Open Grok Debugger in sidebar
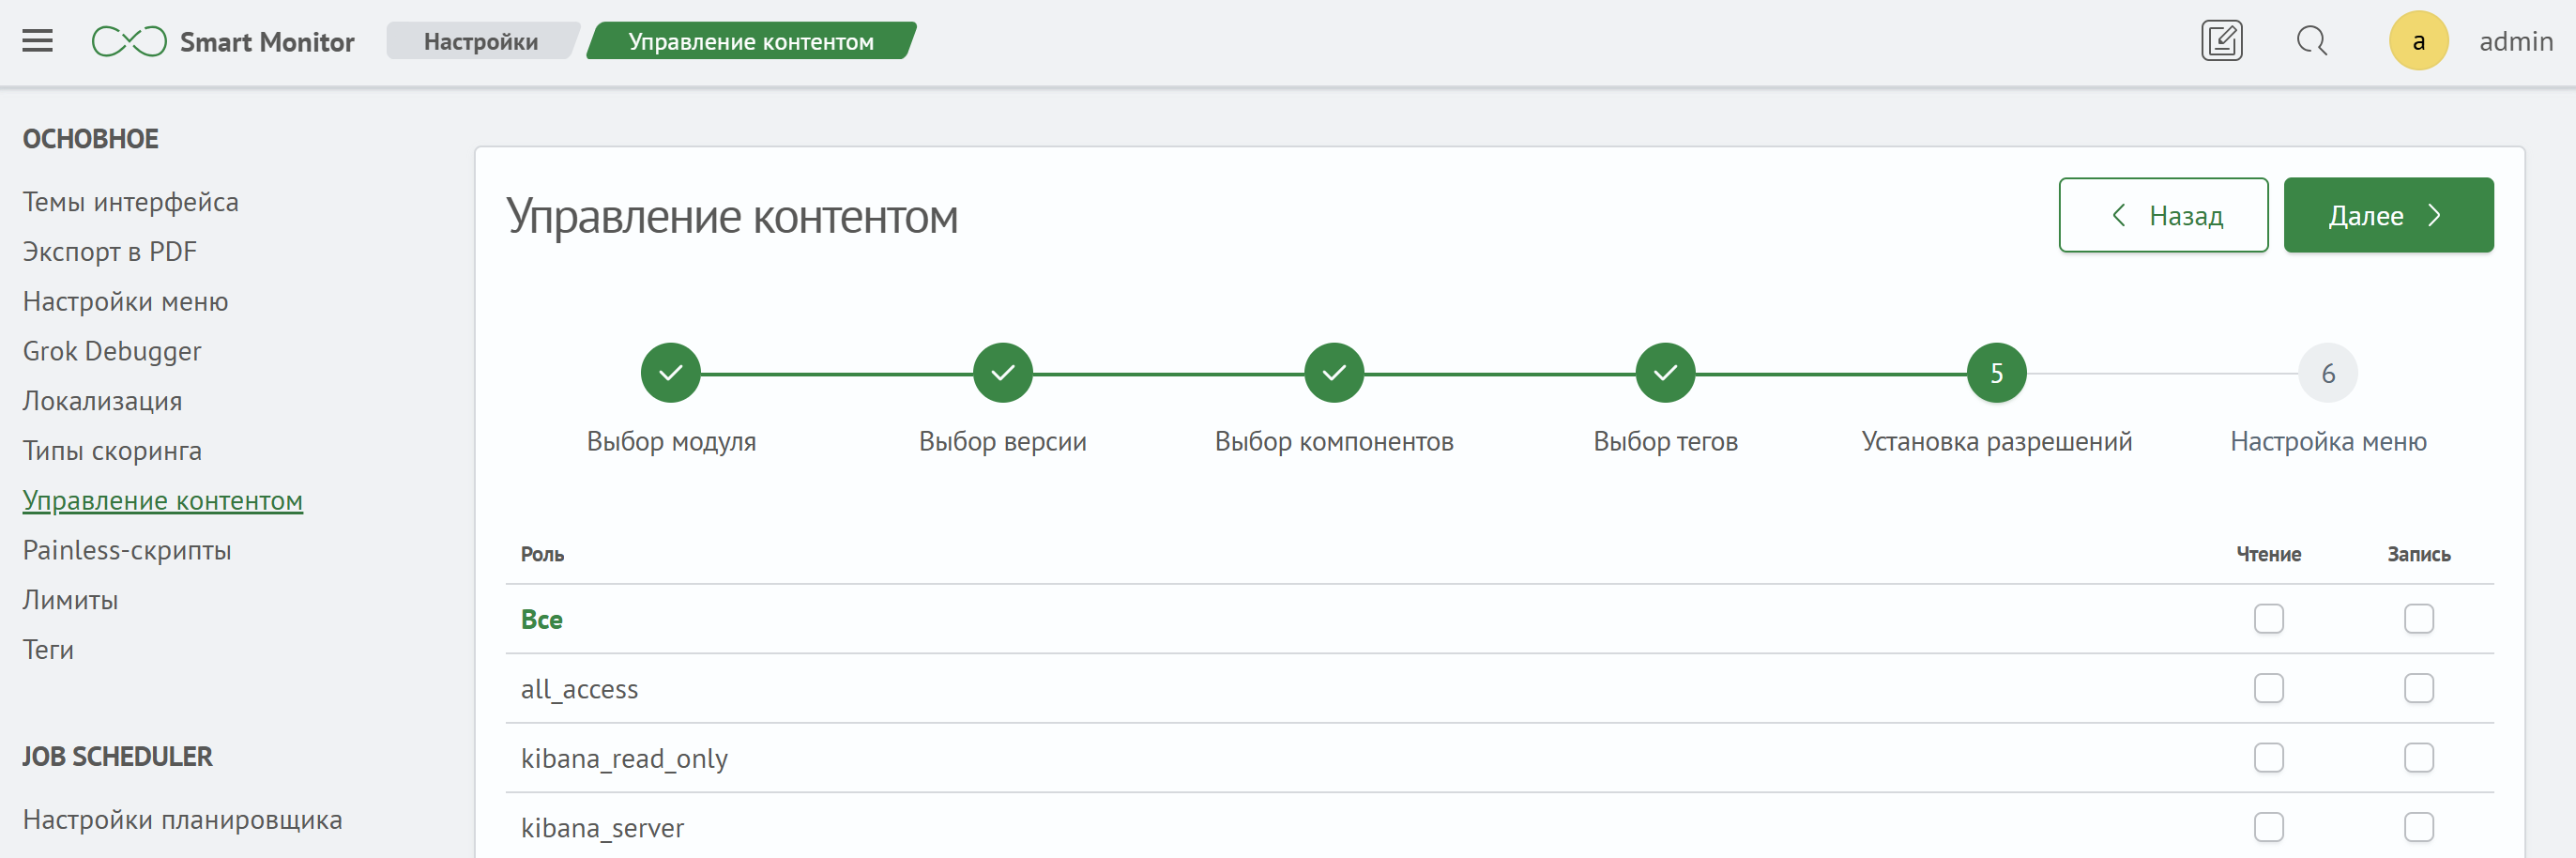 pos(112,351)
